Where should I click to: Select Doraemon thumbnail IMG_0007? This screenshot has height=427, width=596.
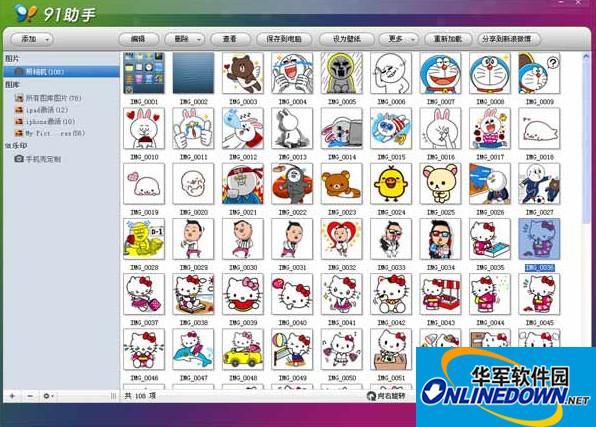click(440, 73)
